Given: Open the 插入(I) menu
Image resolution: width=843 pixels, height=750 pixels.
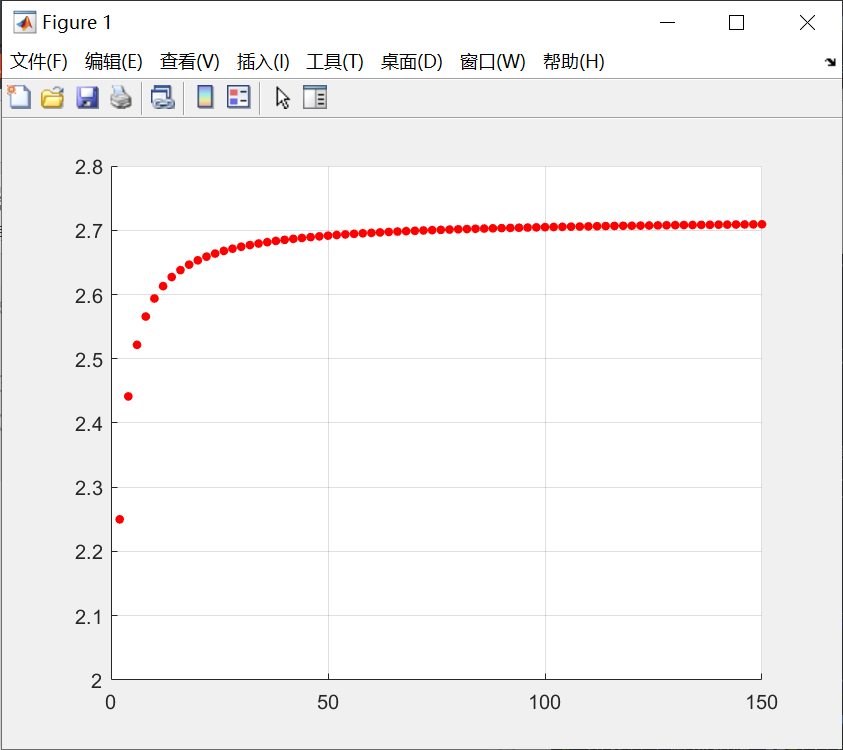Looking at the screenshot, I should (263, 62).
